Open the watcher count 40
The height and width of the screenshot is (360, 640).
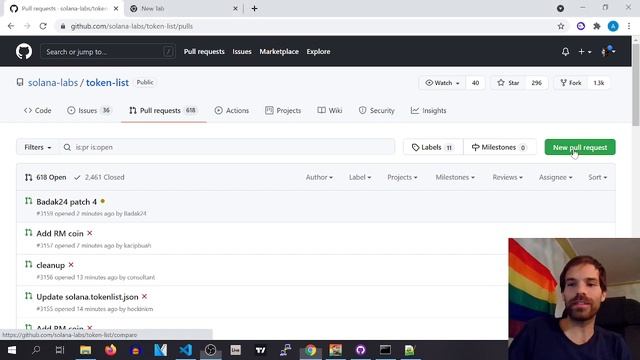(476, 83)
